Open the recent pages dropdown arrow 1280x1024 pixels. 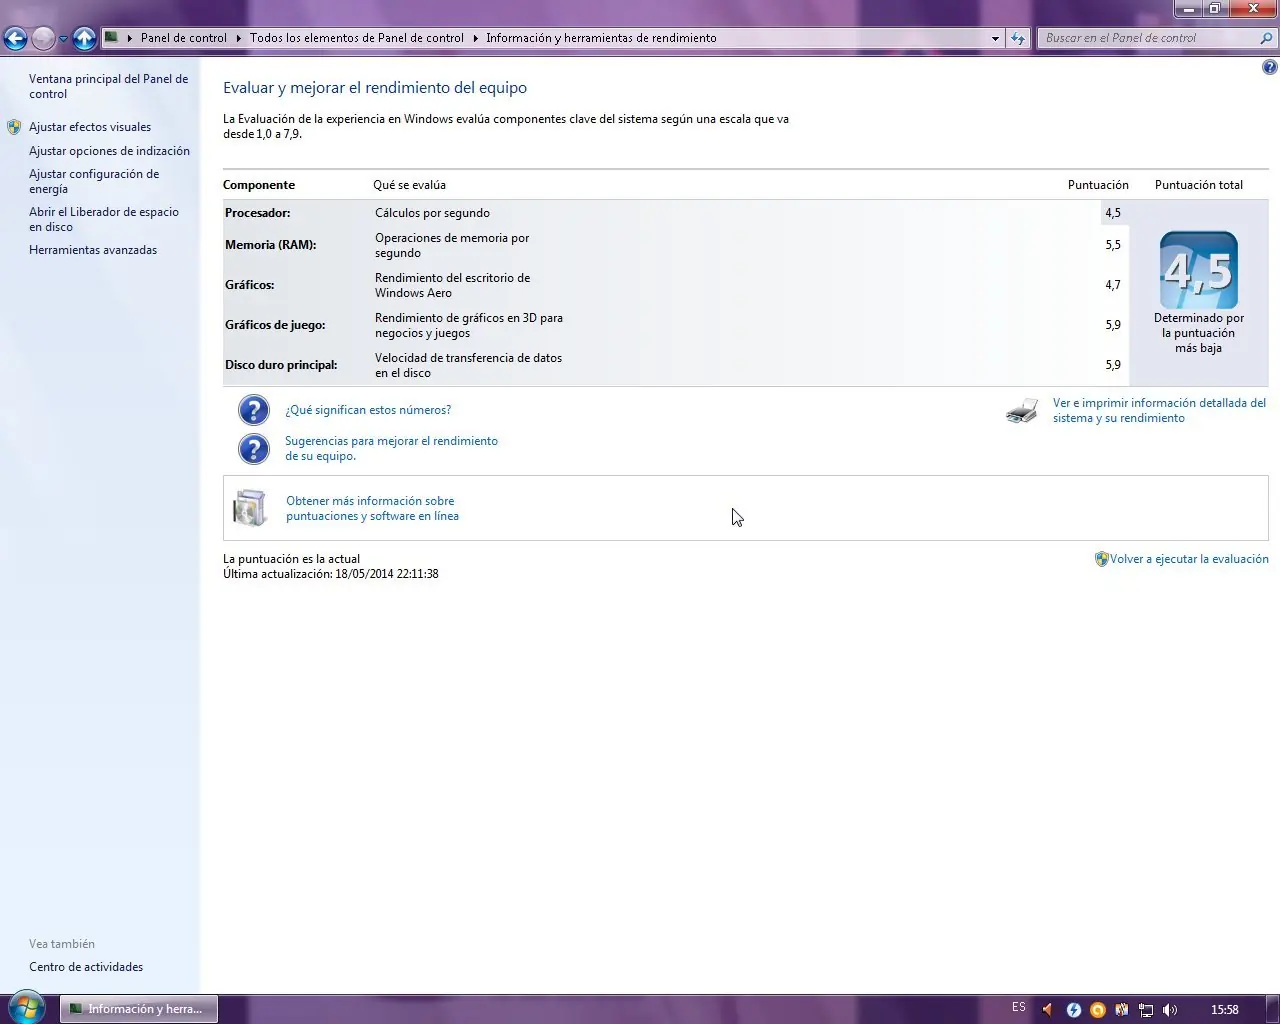[63, 39]
